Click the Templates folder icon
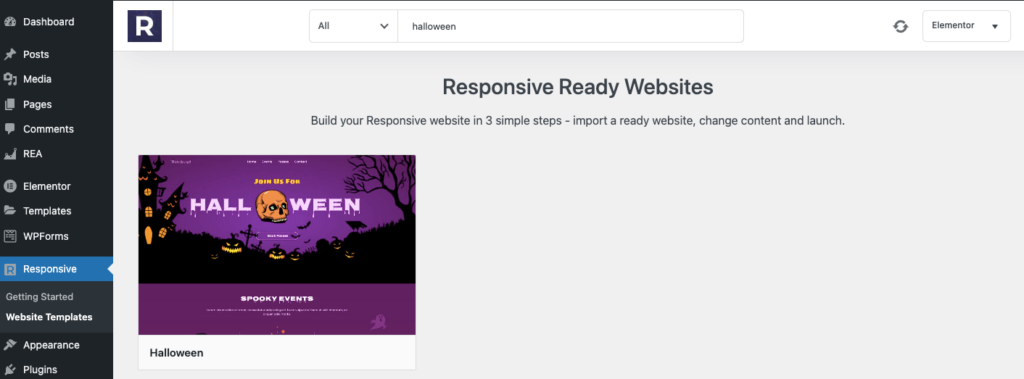The width and height of the screenshot is (1024, 379). [x=10, y=211]
